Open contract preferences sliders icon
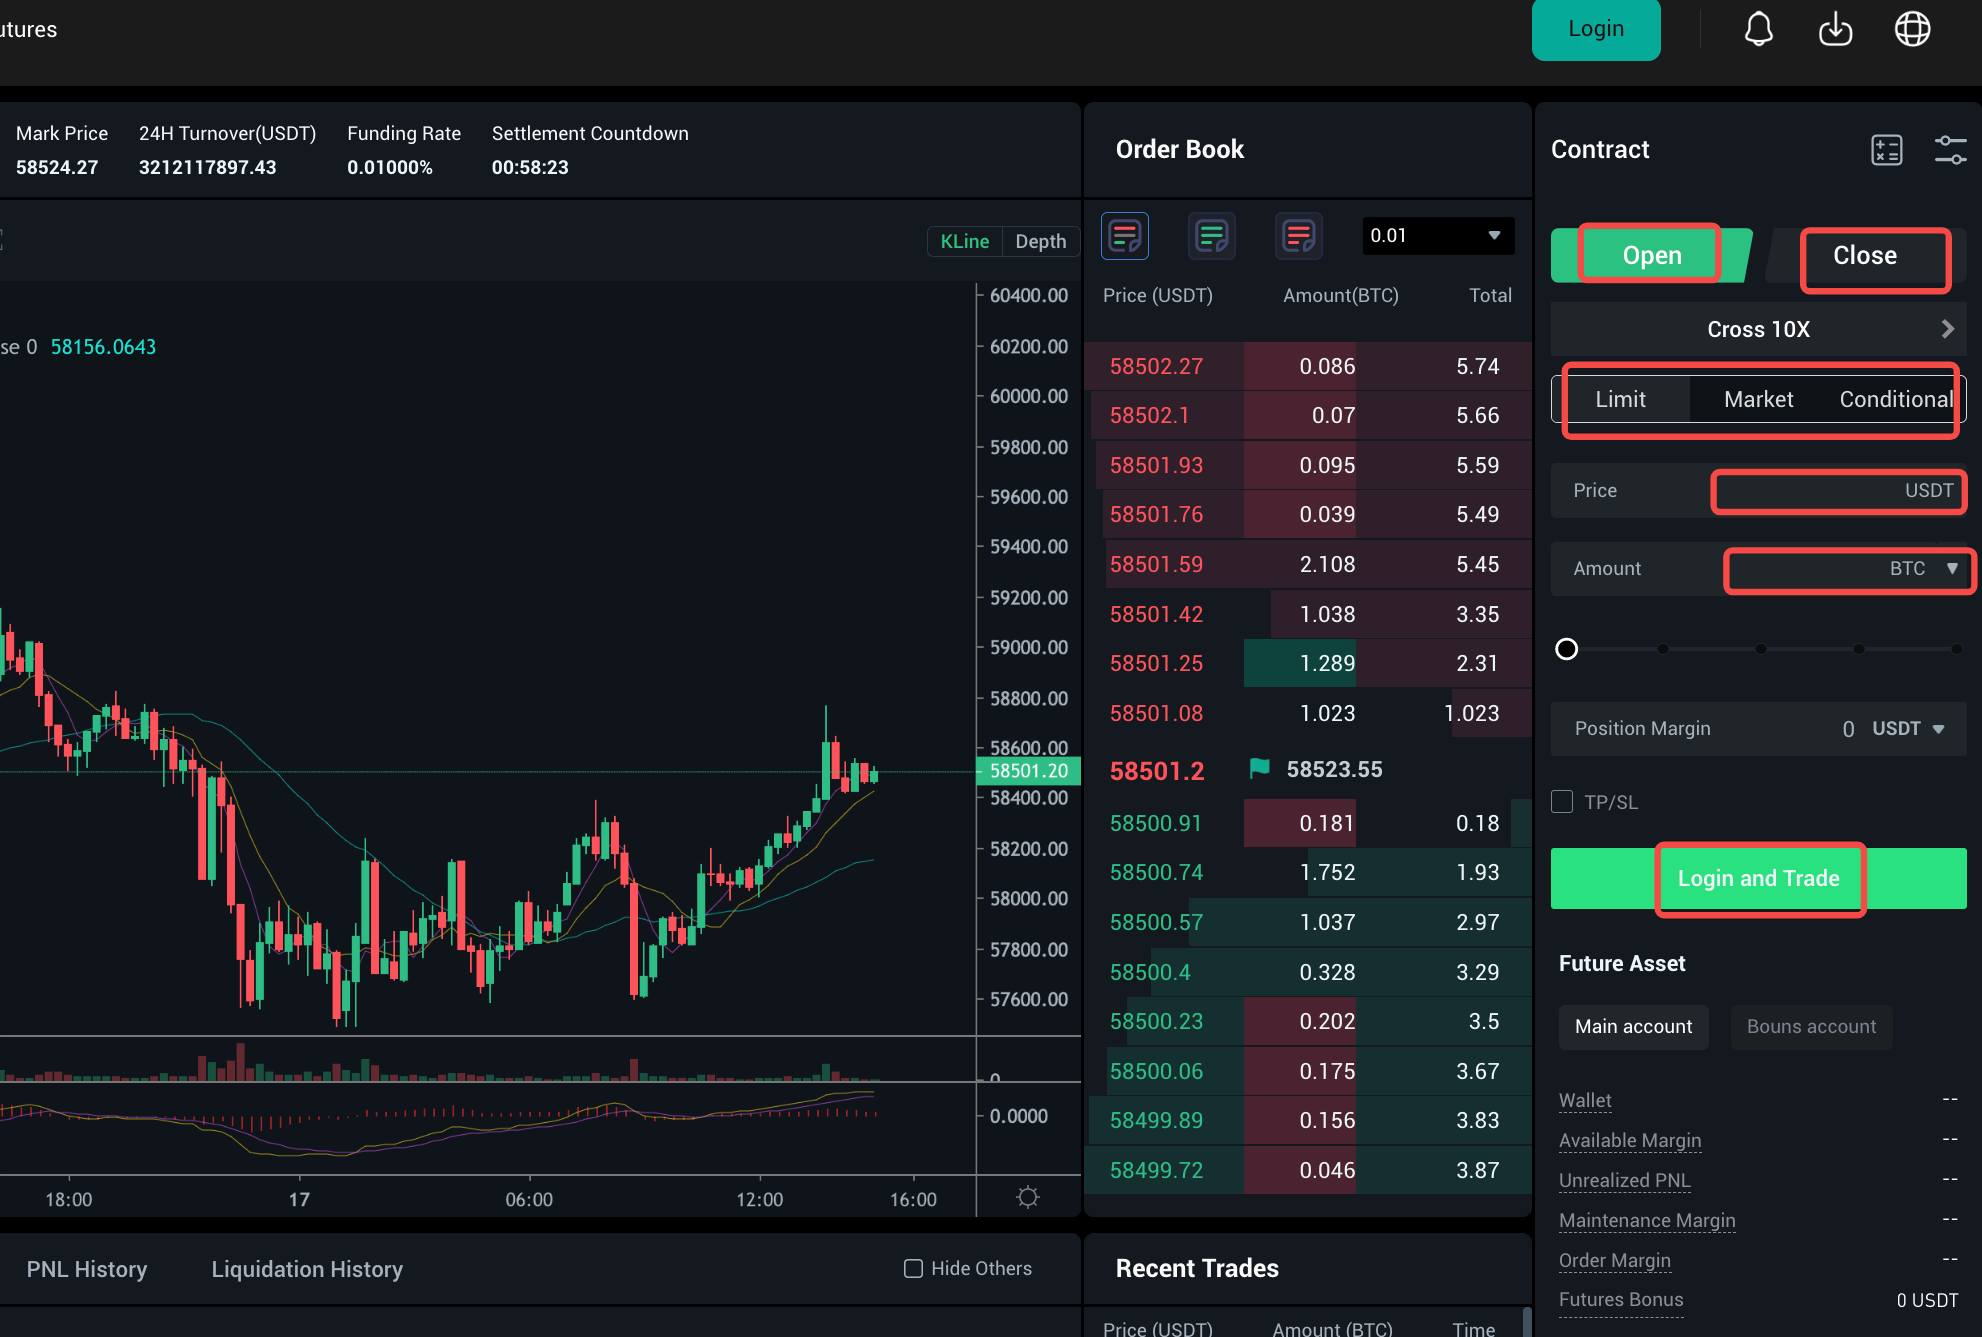 click(x=1949, y=150)
